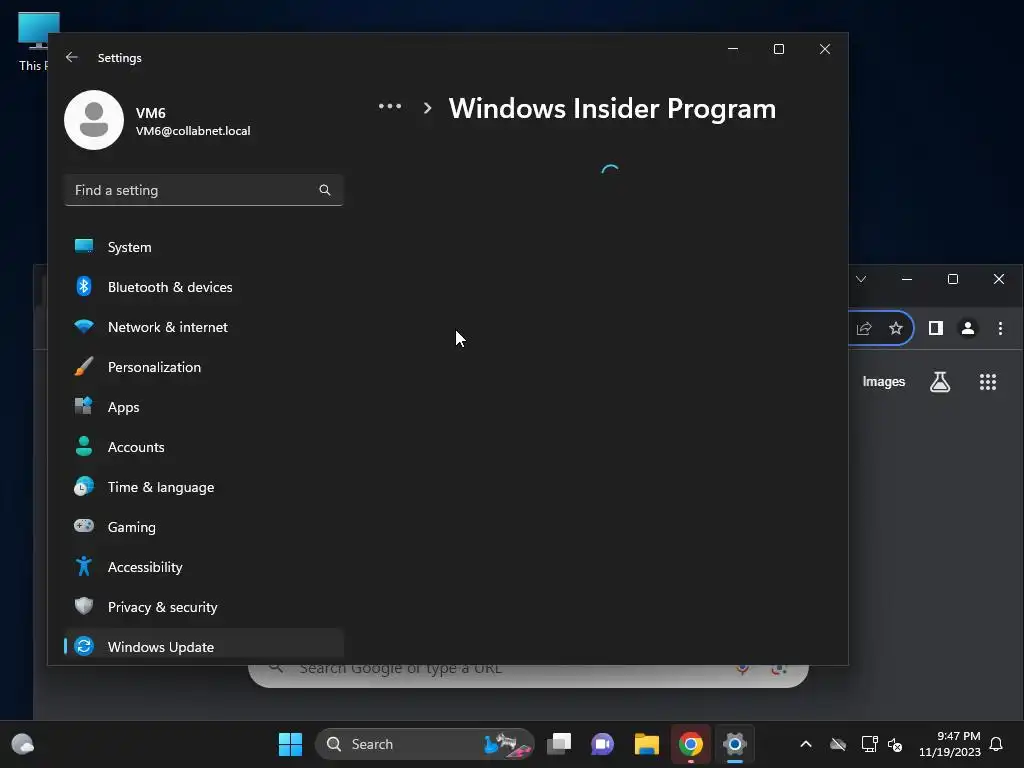Open weather widget on taskbar

(23, 744)
